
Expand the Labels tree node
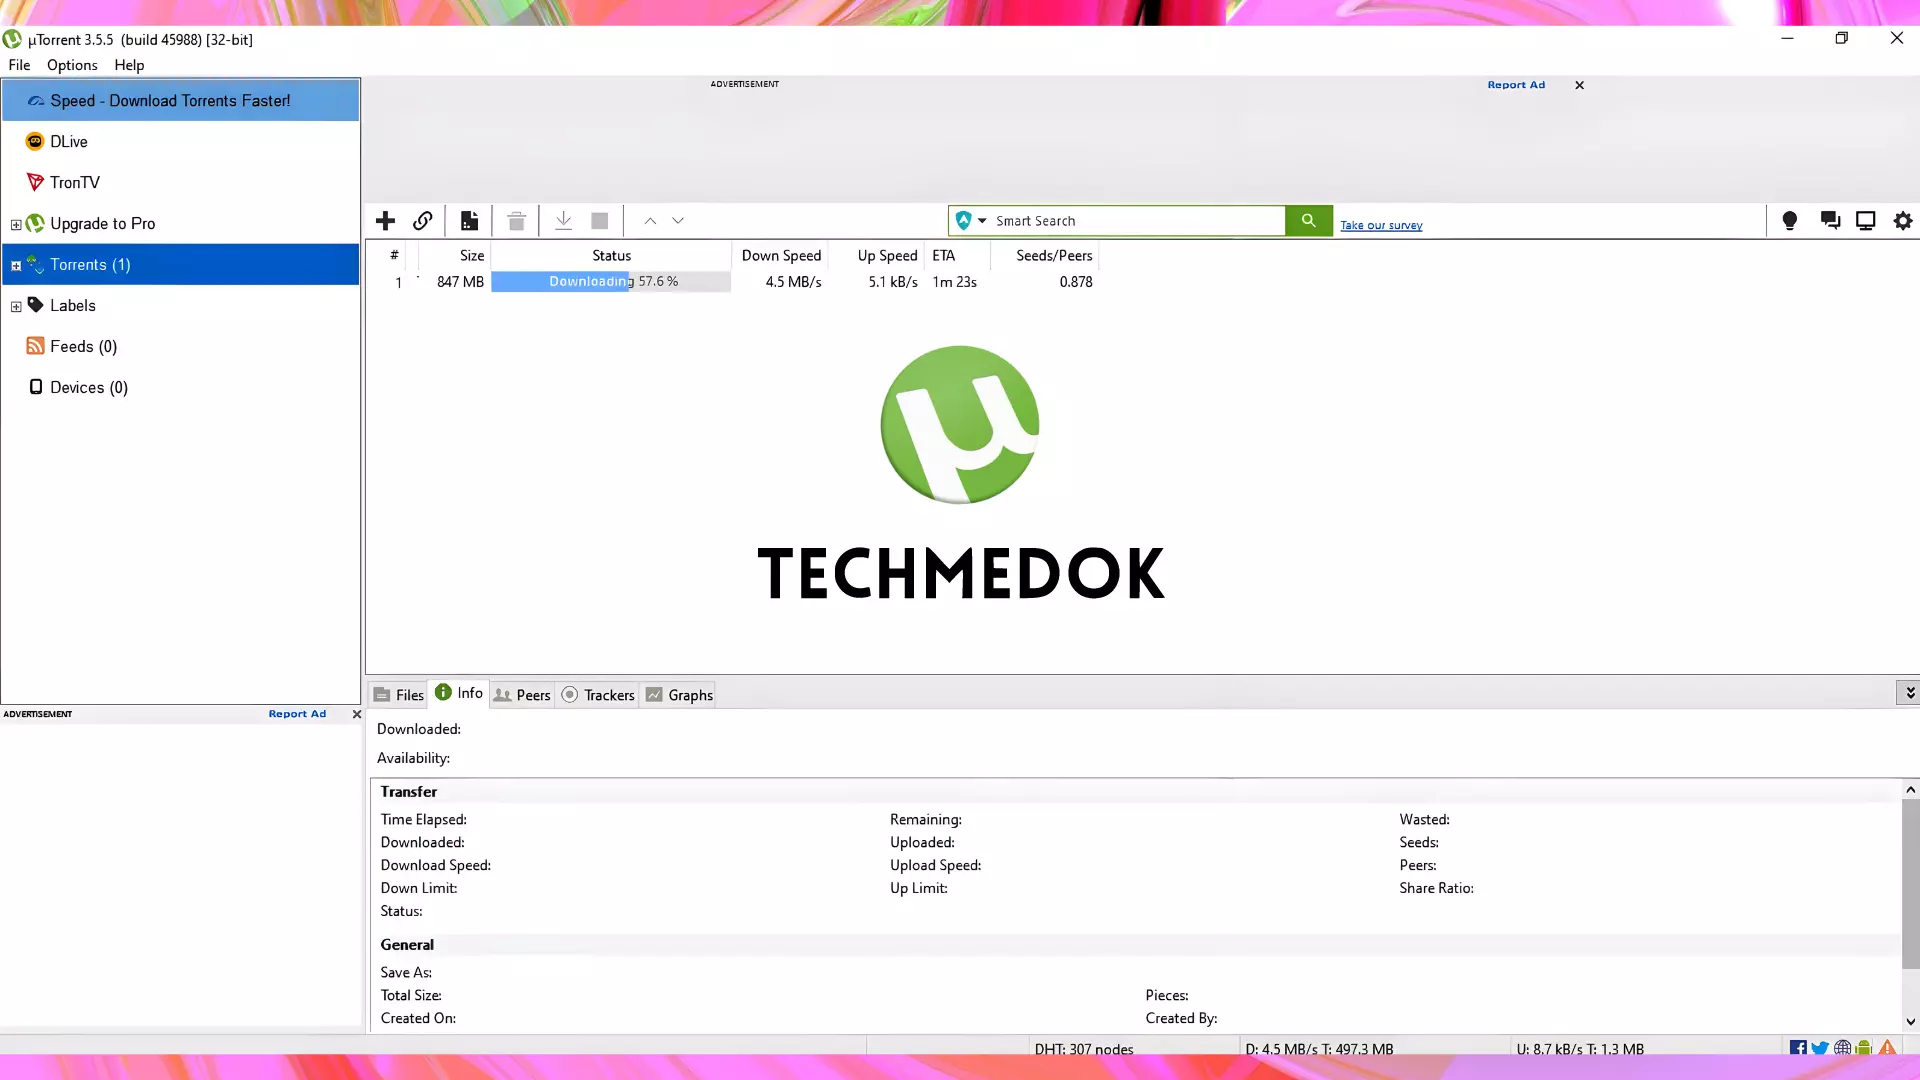16,307
